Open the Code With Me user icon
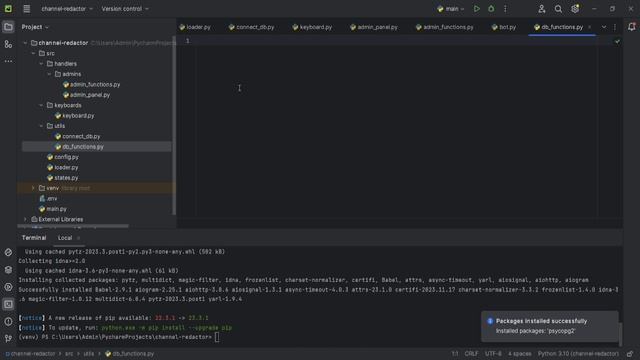 point(542,9)
